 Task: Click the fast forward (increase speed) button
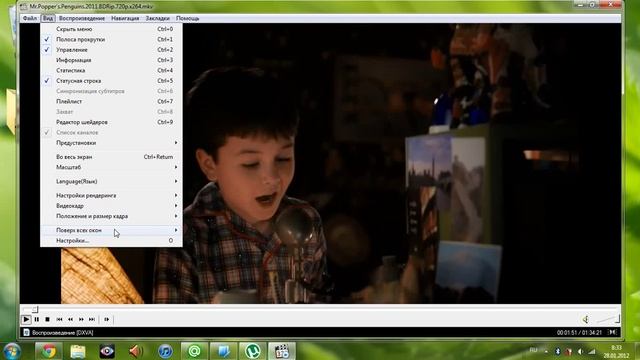[81, 319]
